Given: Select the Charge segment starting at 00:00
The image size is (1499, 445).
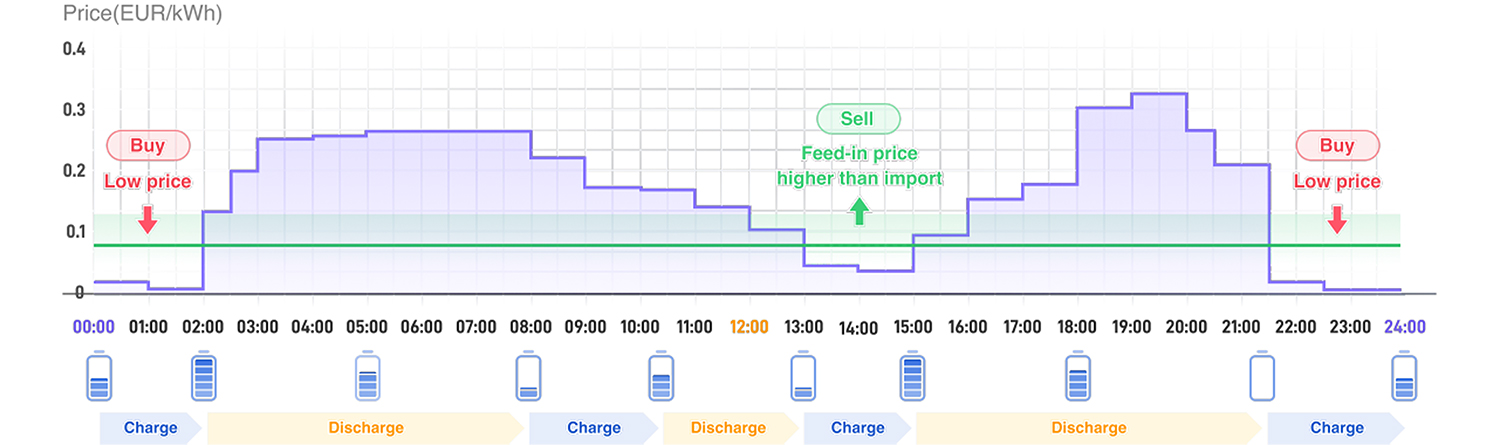Looking at the screenshot, I should coord(150,428).
